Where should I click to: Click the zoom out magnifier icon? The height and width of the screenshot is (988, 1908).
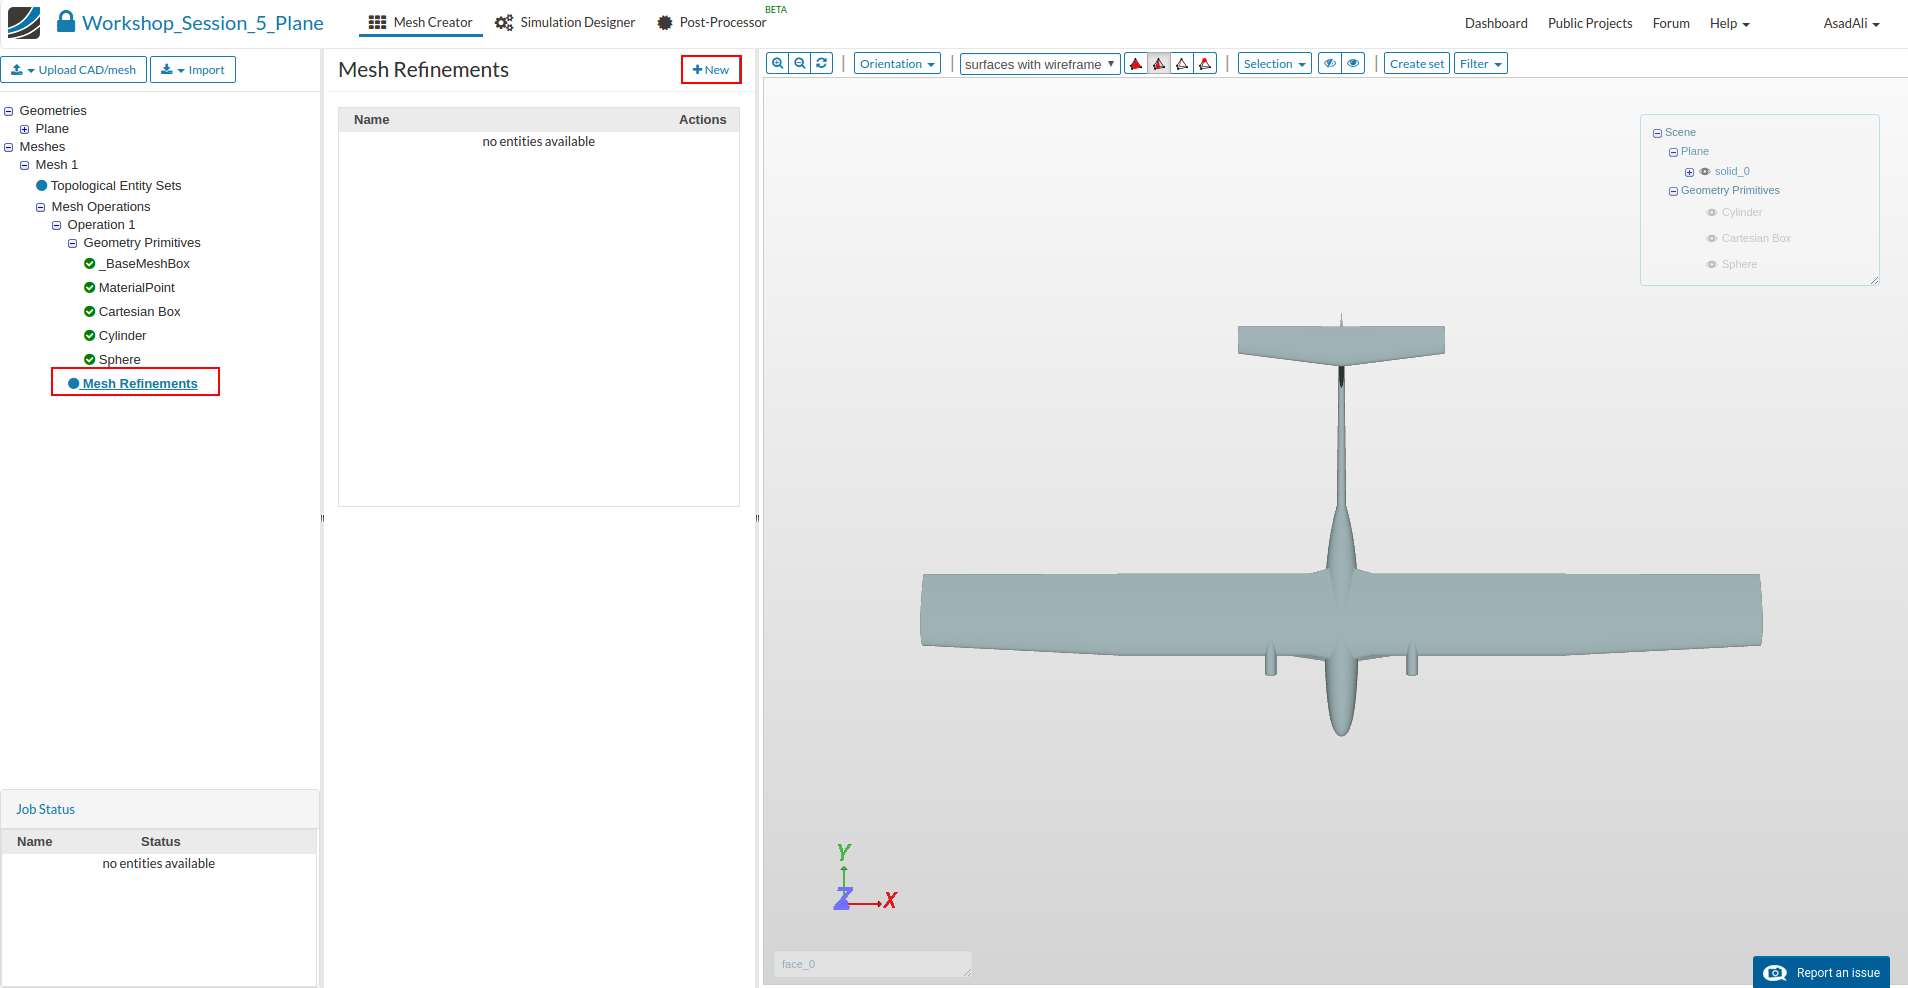click(x=800, y=63)
